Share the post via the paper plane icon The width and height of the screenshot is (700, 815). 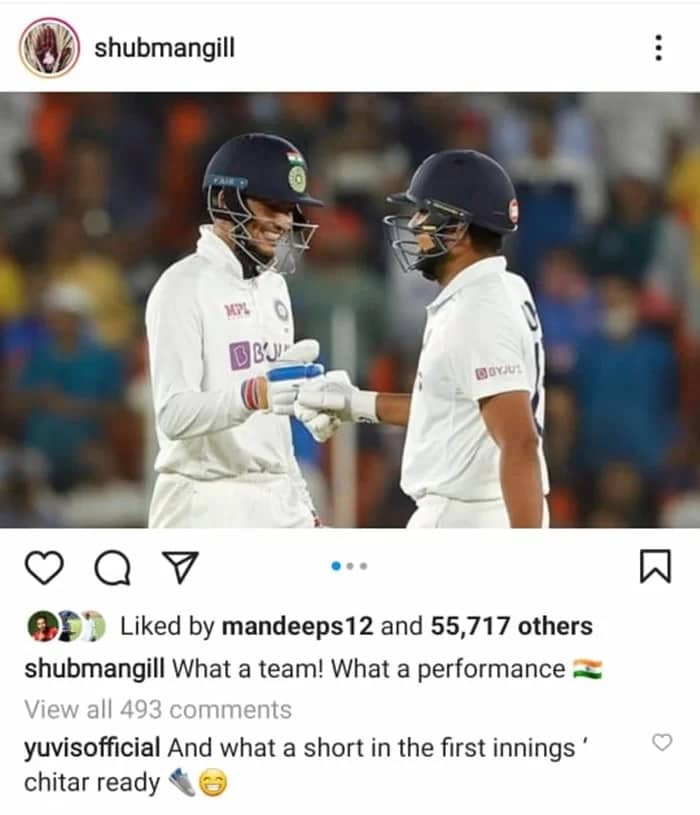coord(180,567)
